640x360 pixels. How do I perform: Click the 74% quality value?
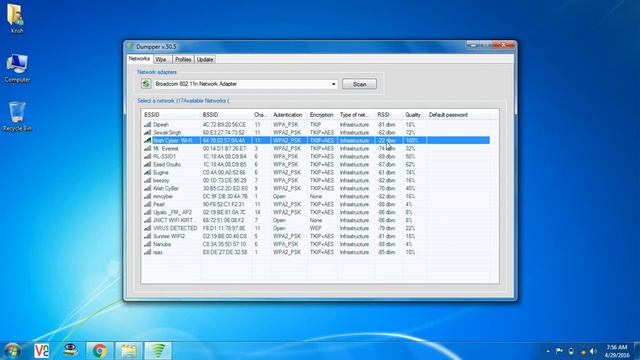(410, 172)
